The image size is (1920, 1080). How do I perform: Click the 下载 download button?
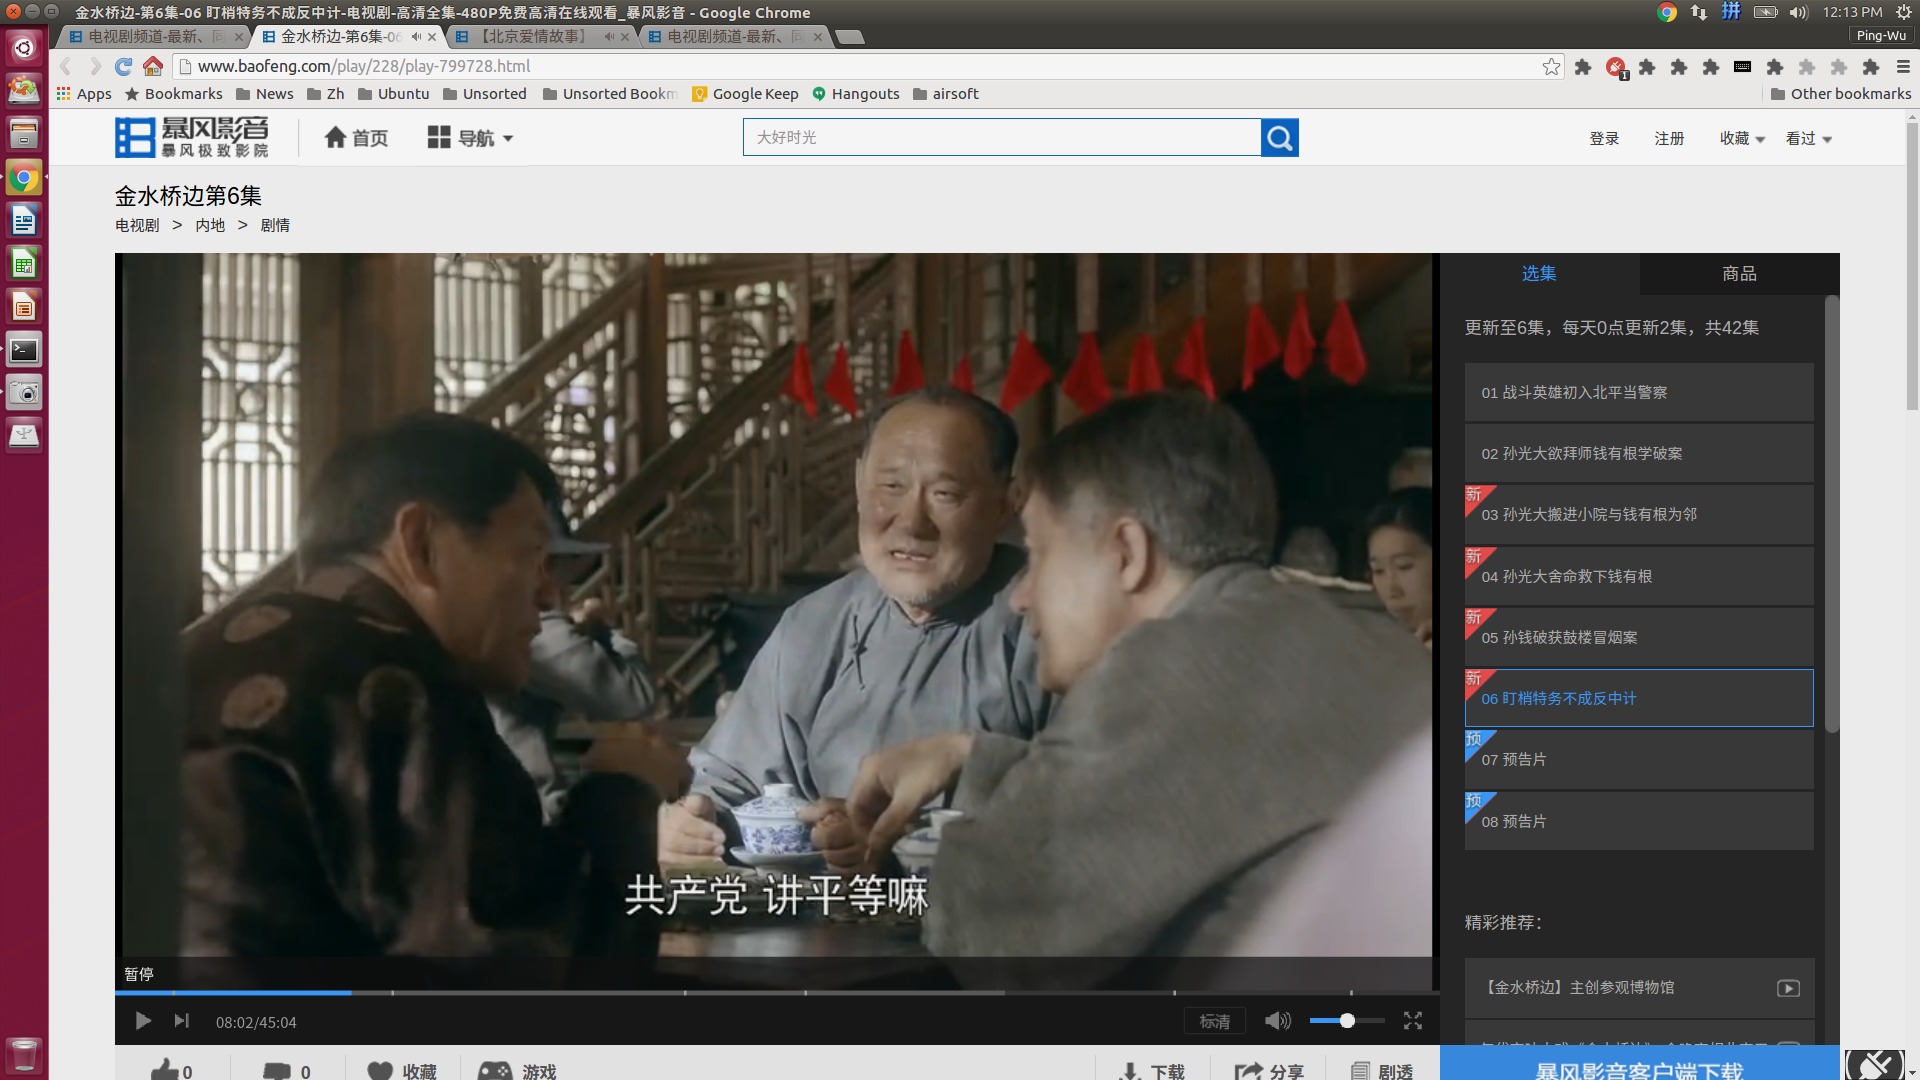pos(1152,1071)
